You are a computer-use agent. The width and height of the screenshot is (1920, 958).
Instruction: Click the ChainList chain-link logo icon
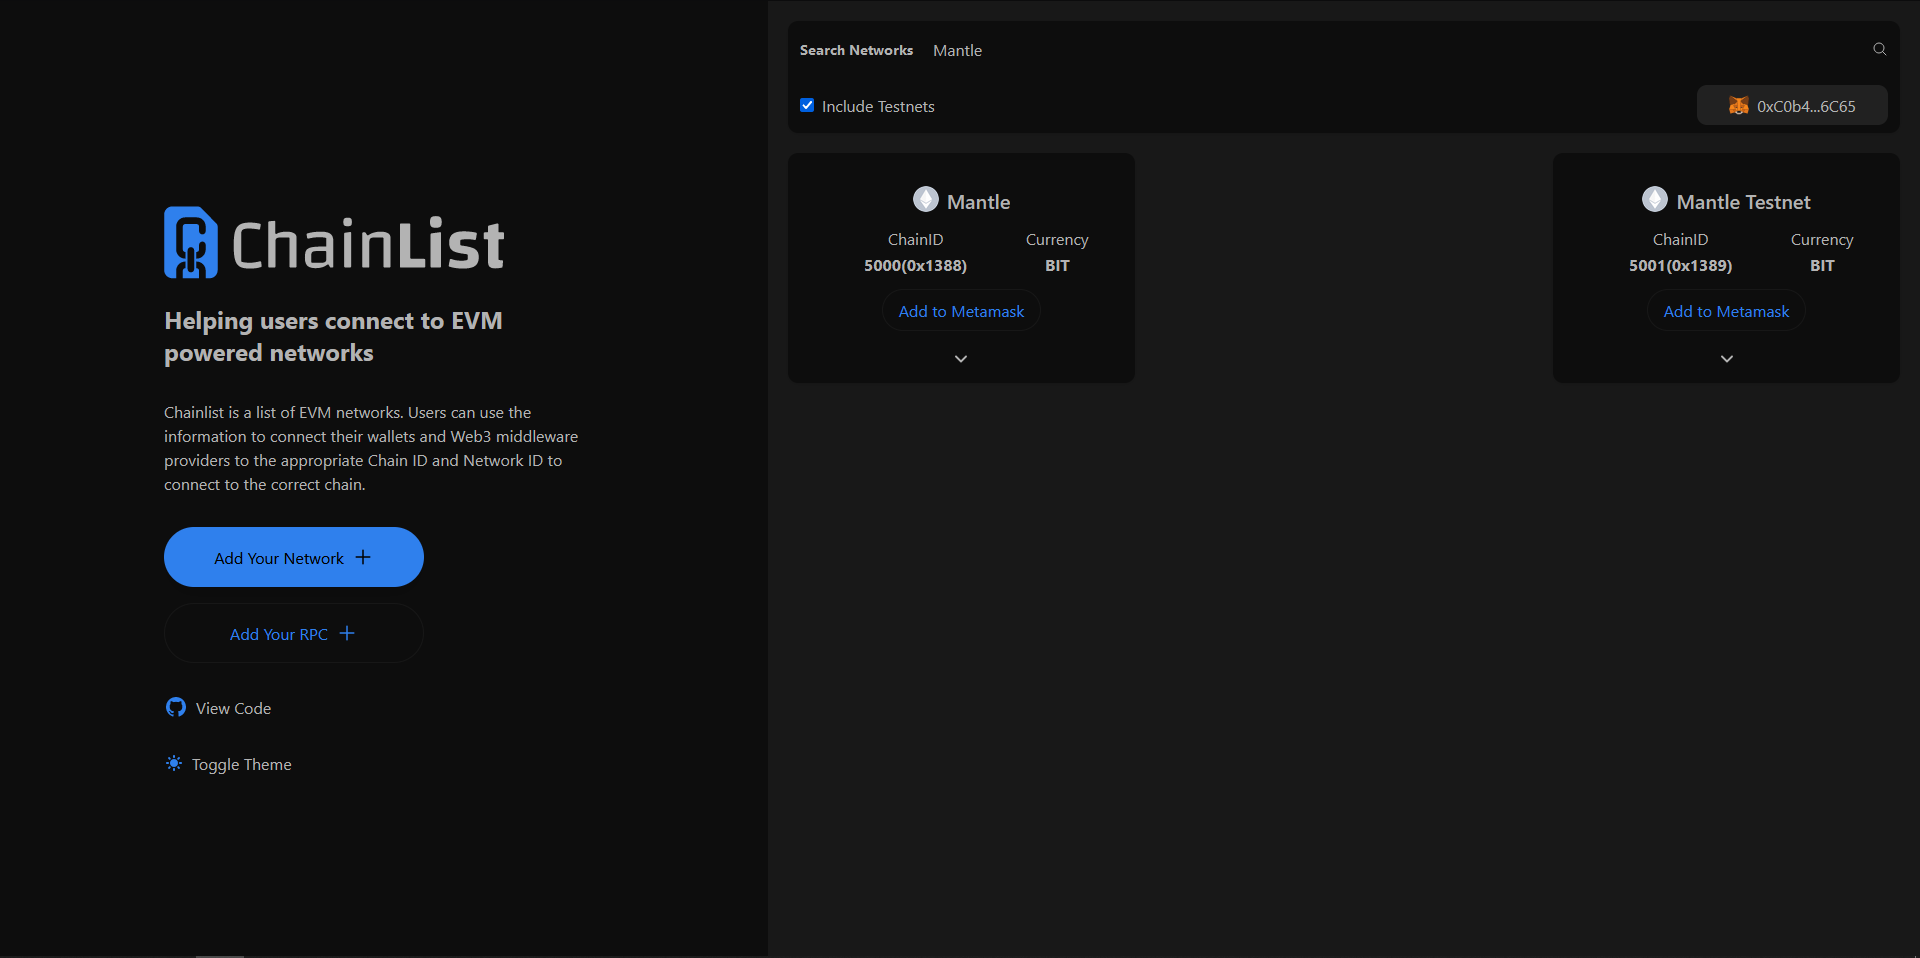coord(190,243)
